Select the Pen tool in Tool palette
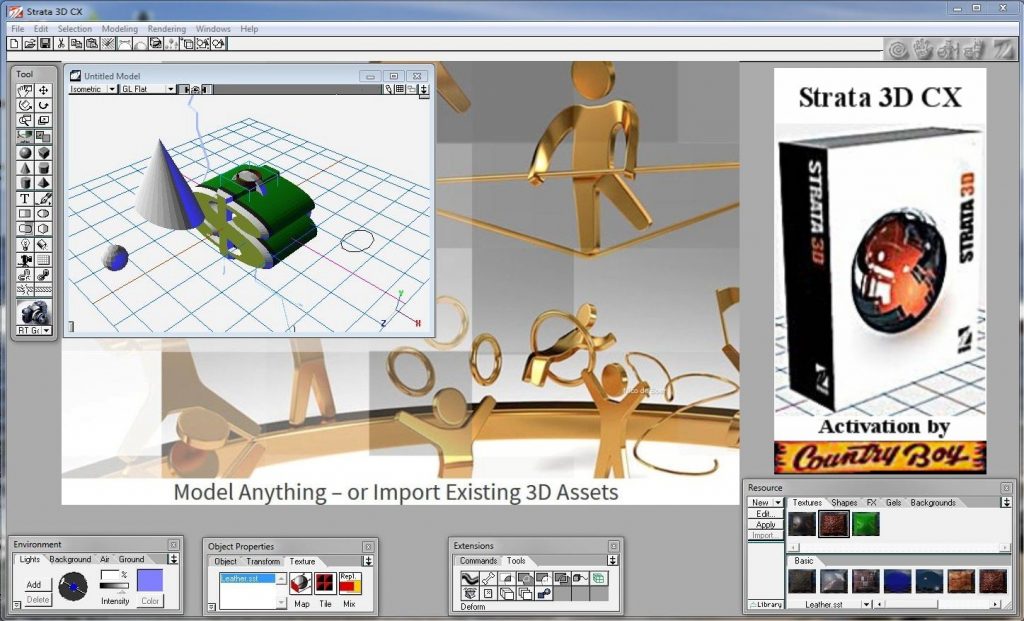Screen dimensions: 1024x621 [x=43, y=199]
